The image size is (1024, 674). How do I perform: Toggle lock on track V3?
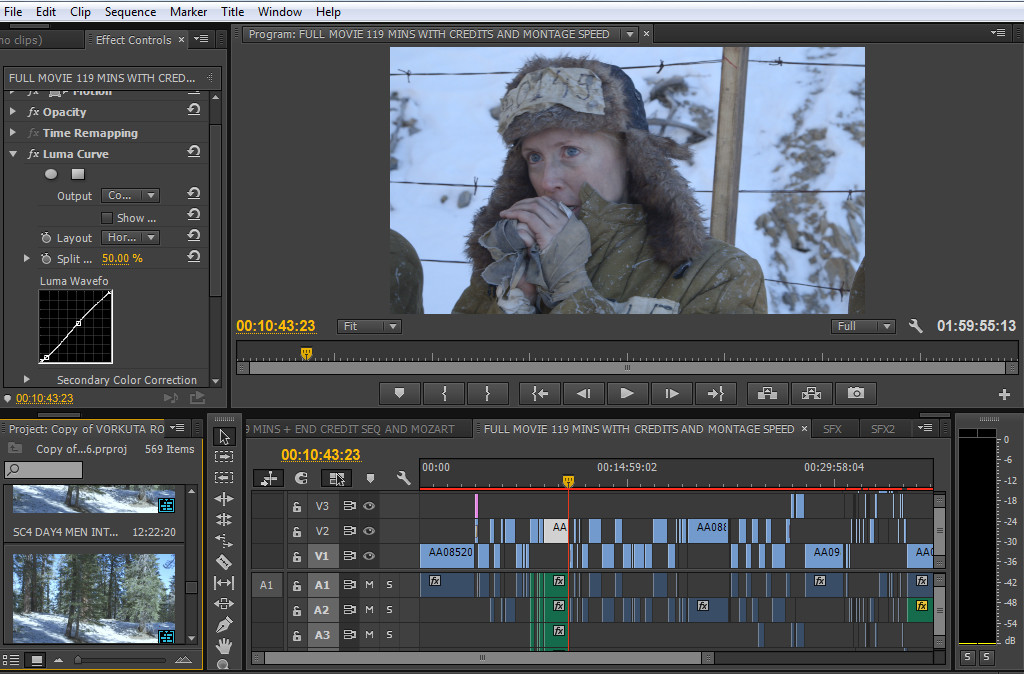click(296, 506)
